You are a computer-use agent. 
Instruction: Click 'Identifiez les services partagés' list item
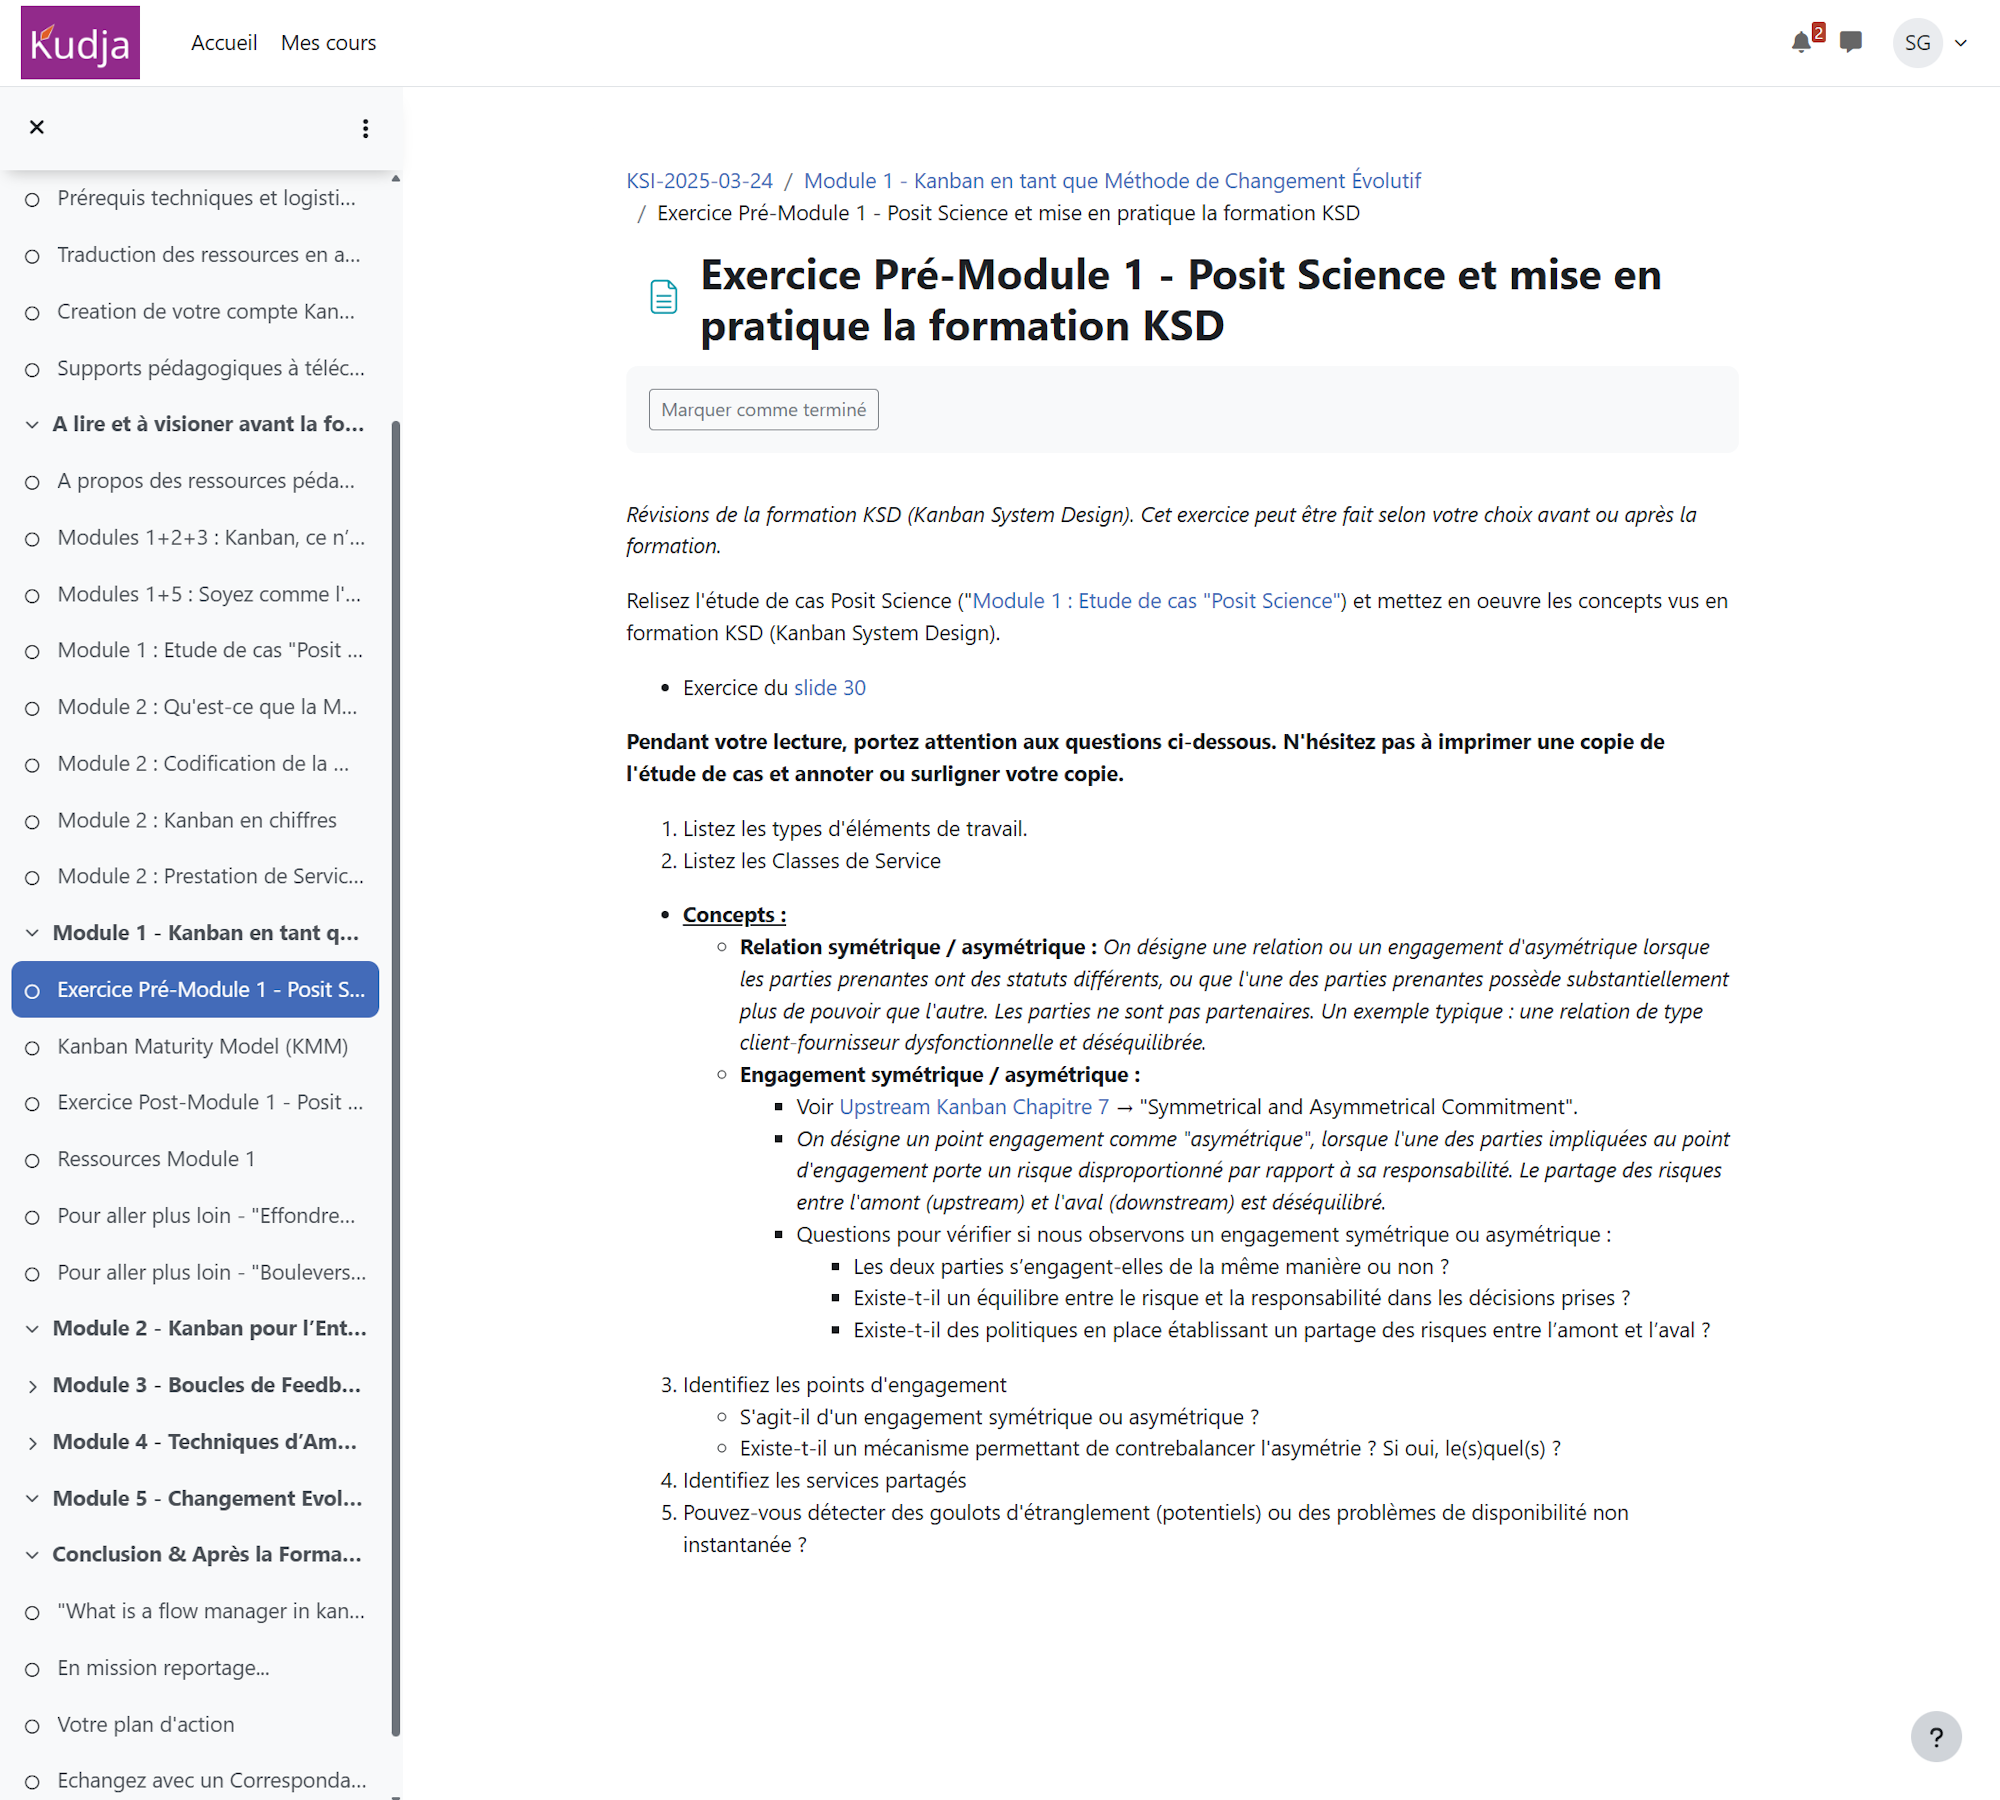[x=825, y=1481]
